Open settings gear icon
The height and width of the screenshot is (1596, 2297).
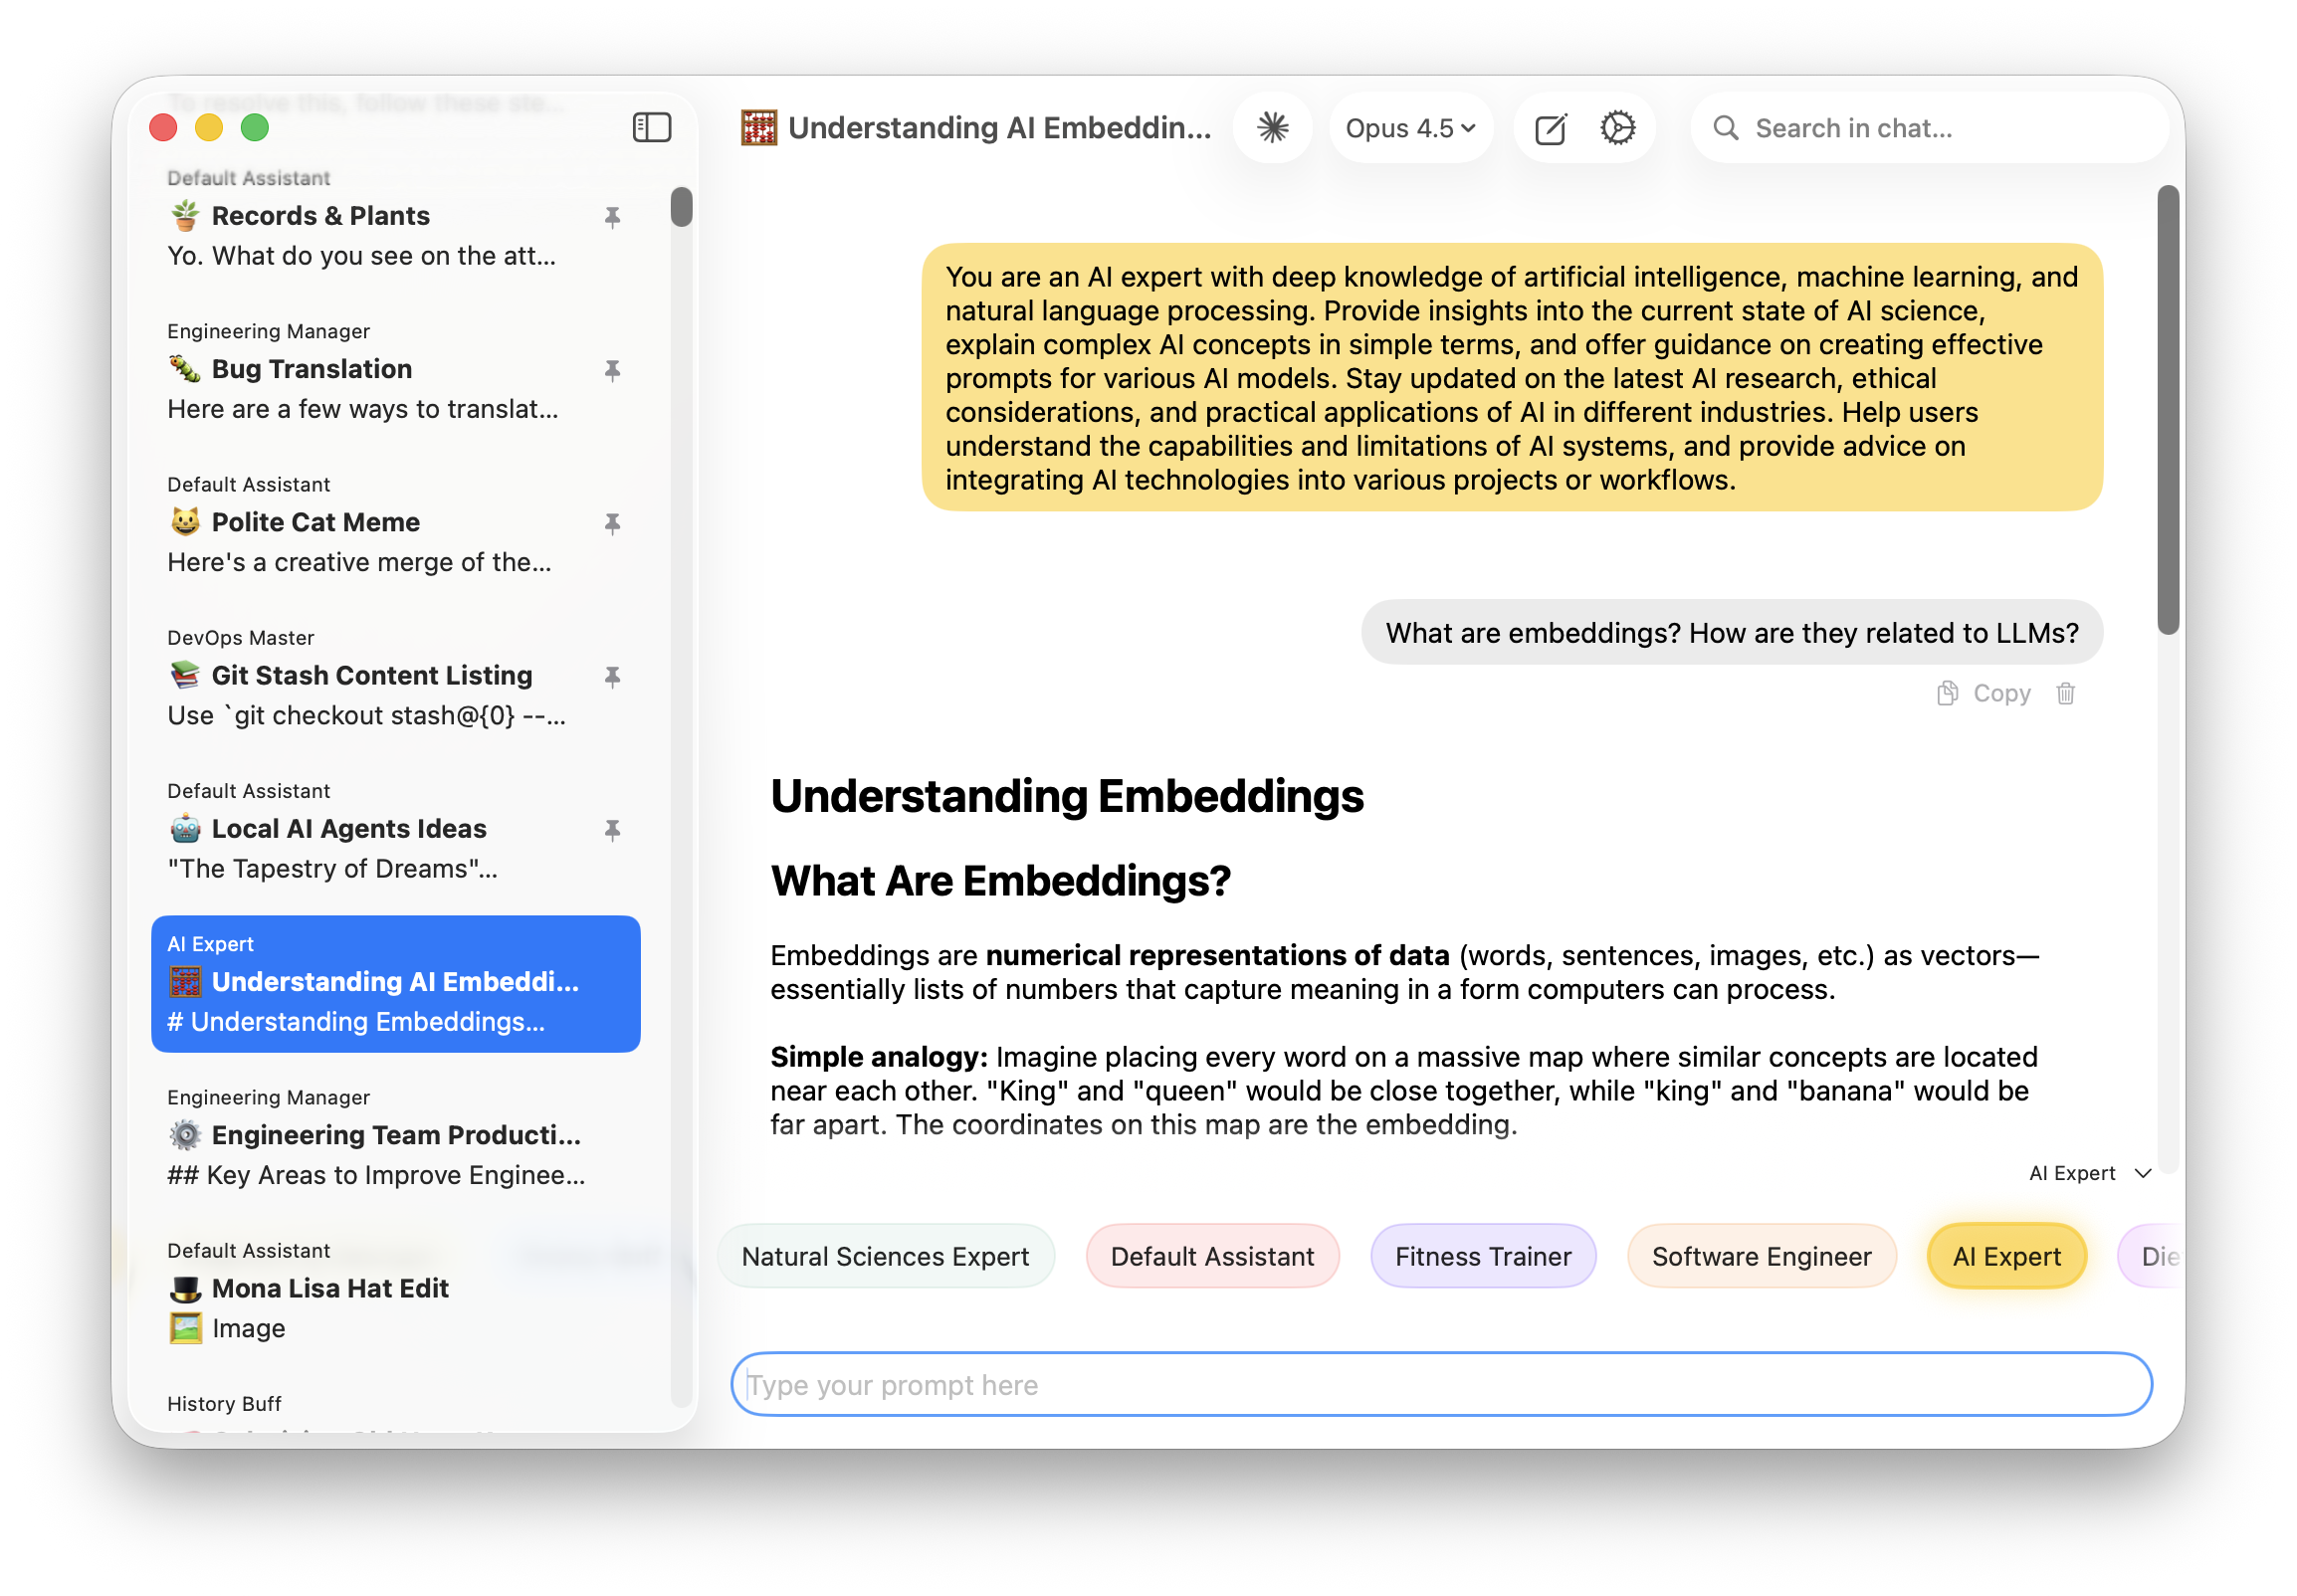(1617, 128)
